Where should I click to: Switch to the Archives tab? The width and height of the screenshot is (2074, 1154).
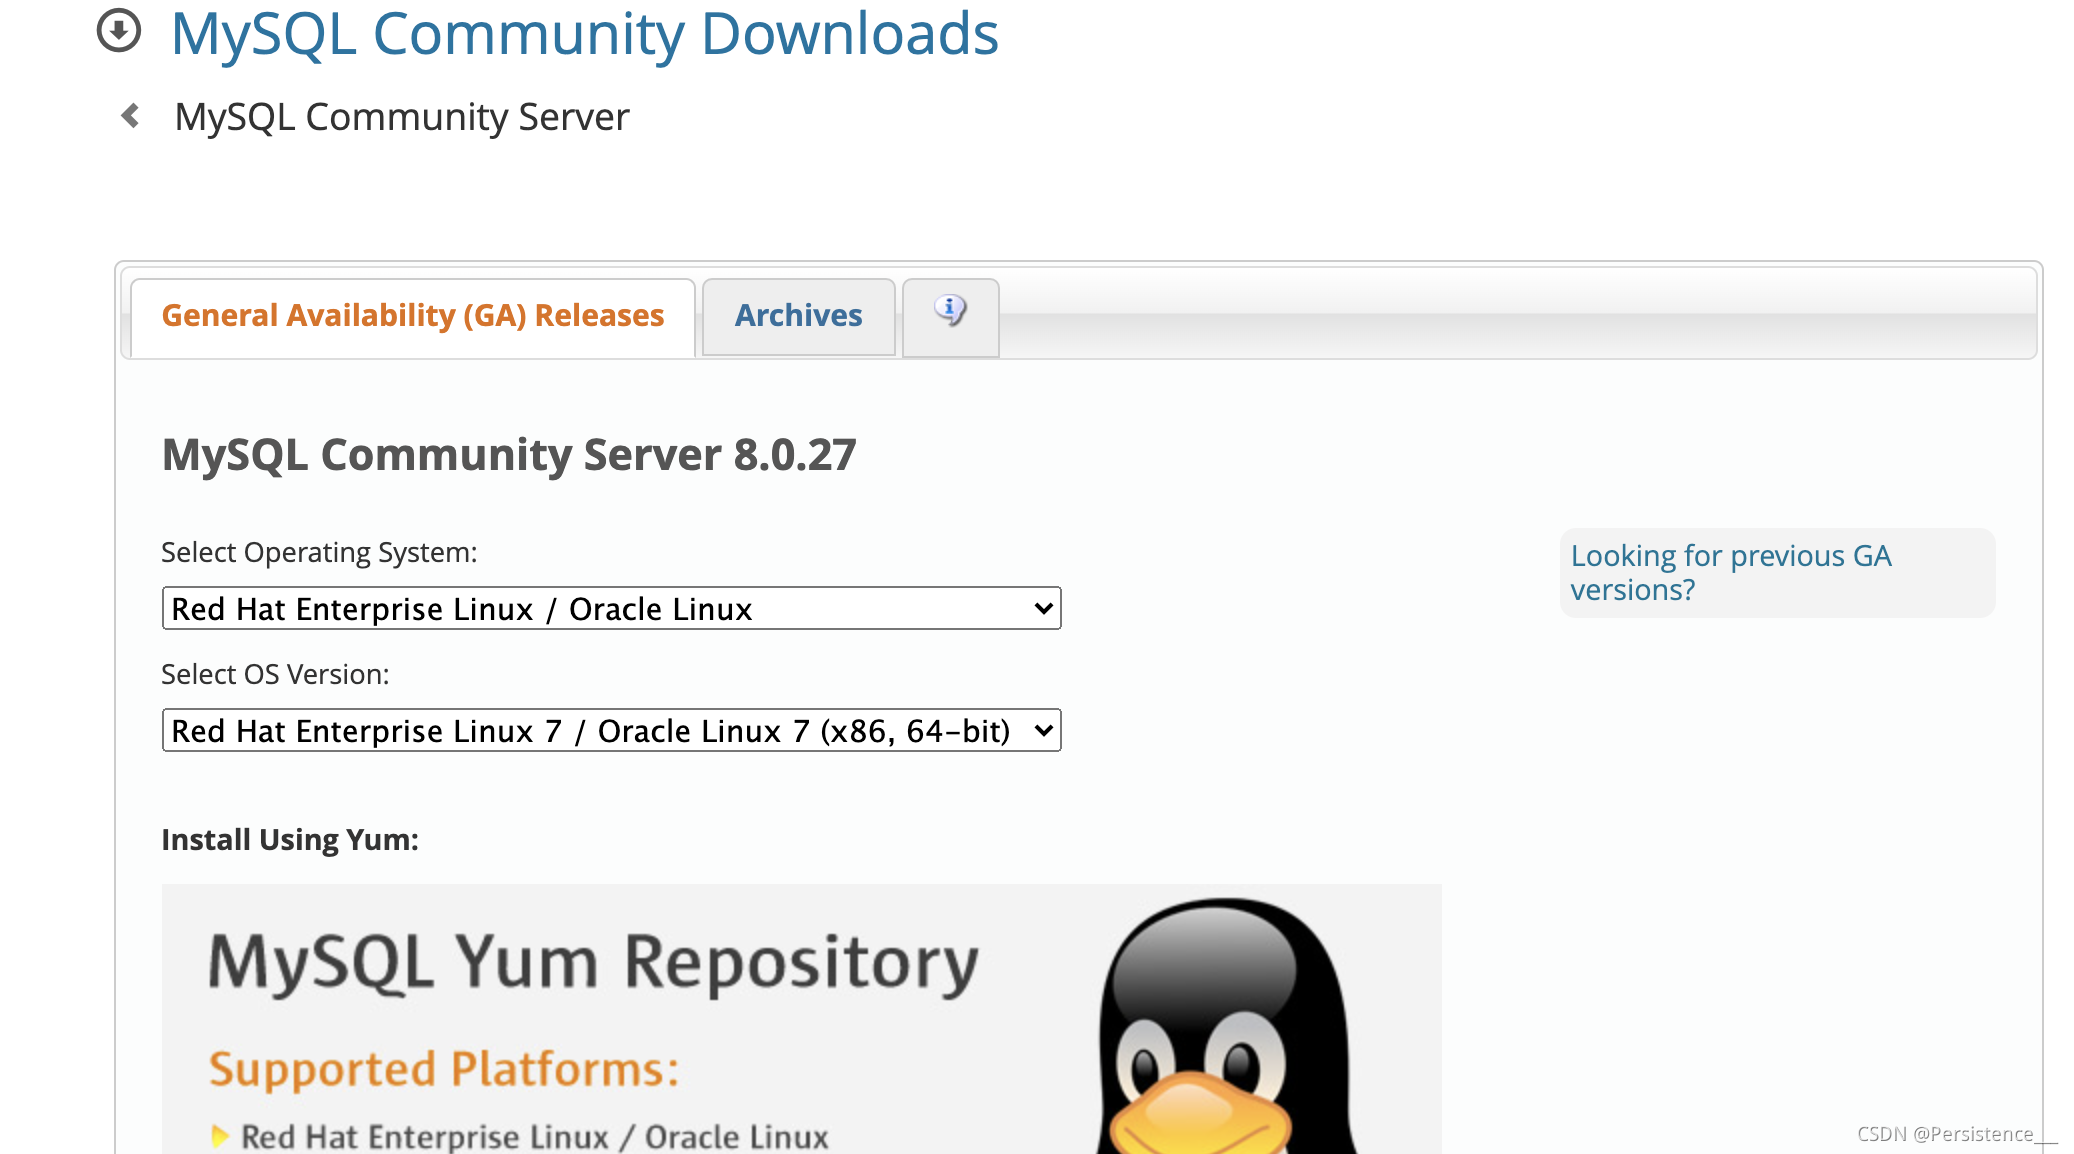click(x=798, y=316)
